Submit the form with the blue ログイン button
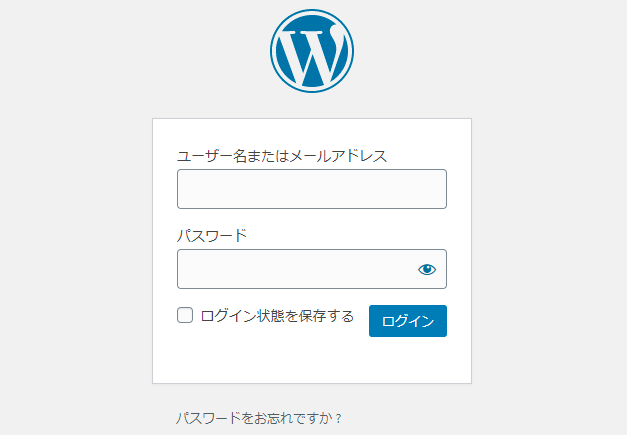627x435 pixels. pos(408,321)
